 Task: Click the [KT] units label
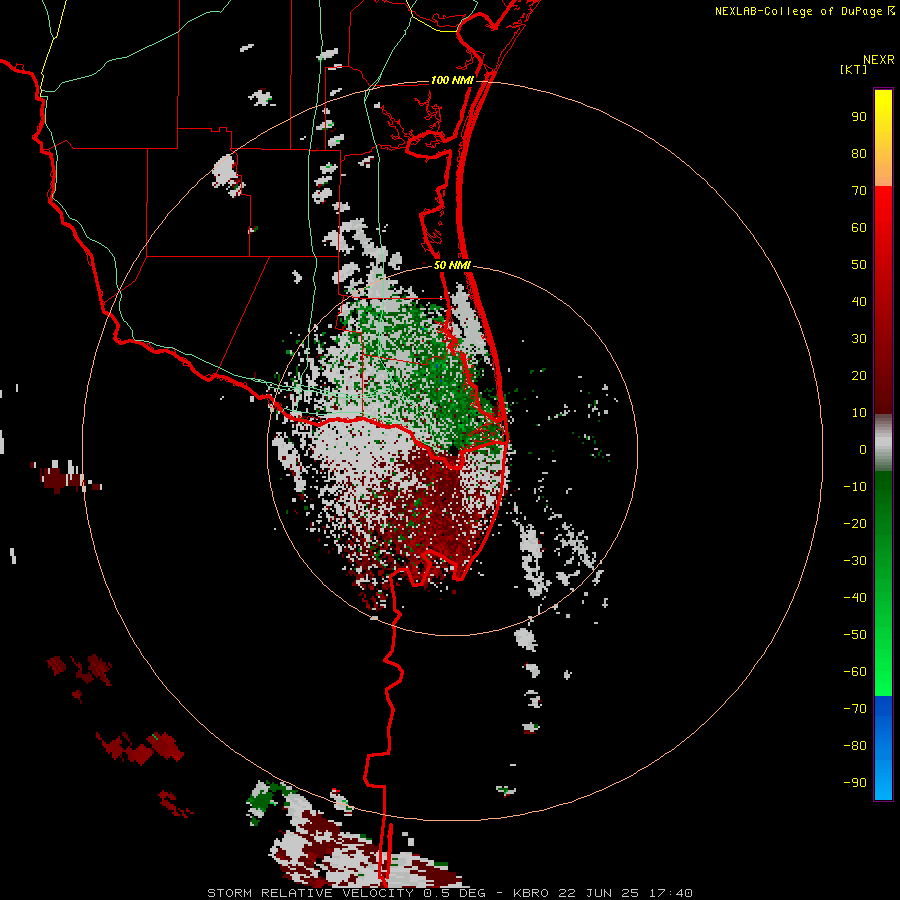(853, 69)
